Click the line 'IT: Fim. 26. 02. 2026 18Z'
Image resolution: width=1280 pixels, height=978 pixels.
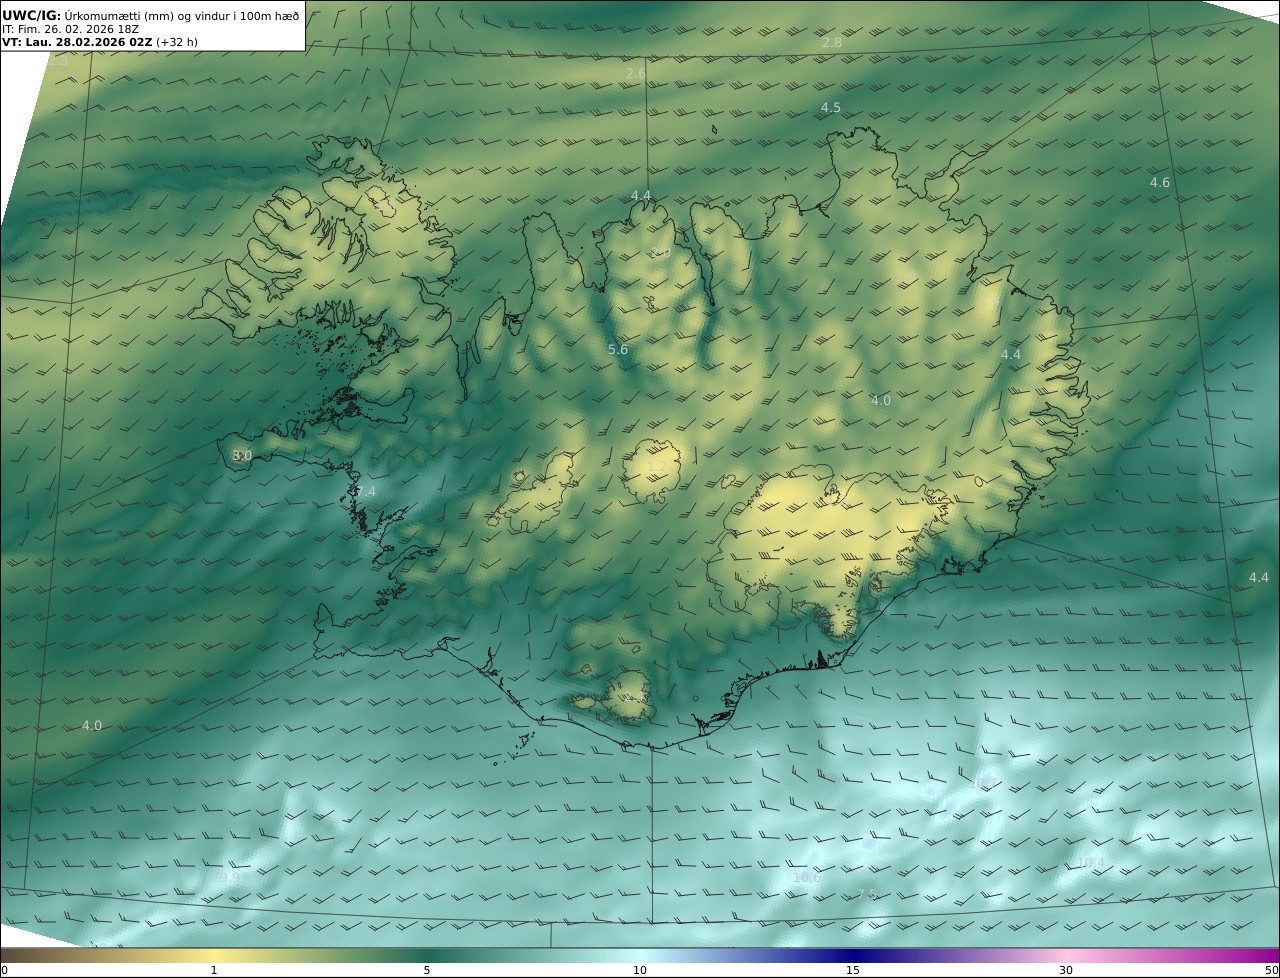tap(70, 29)
